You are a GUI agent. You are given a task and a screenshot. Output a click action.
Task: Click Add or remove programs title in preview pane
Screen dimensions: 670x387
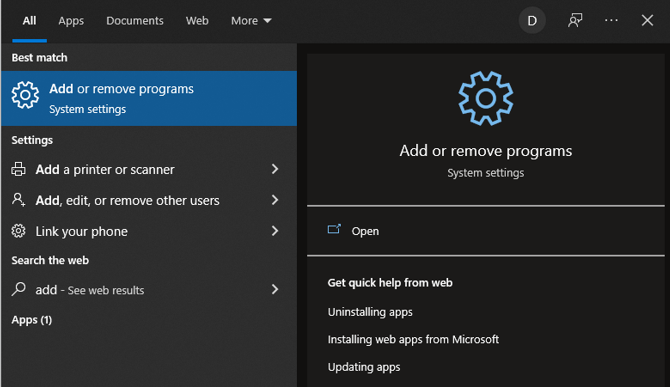click(486, 151)
